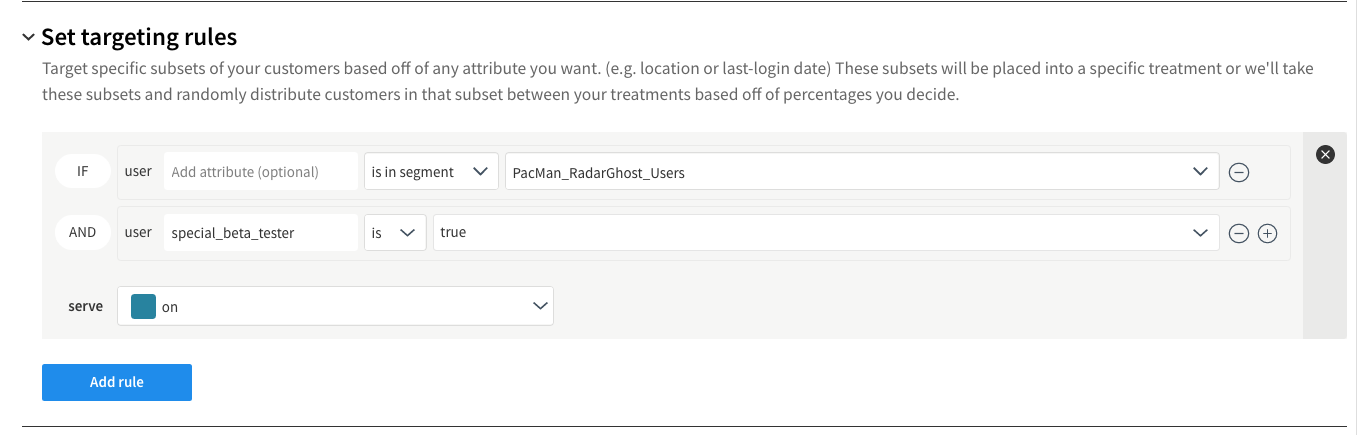Click the AND condition pill
1357x435 pixels.
point(82,233)
